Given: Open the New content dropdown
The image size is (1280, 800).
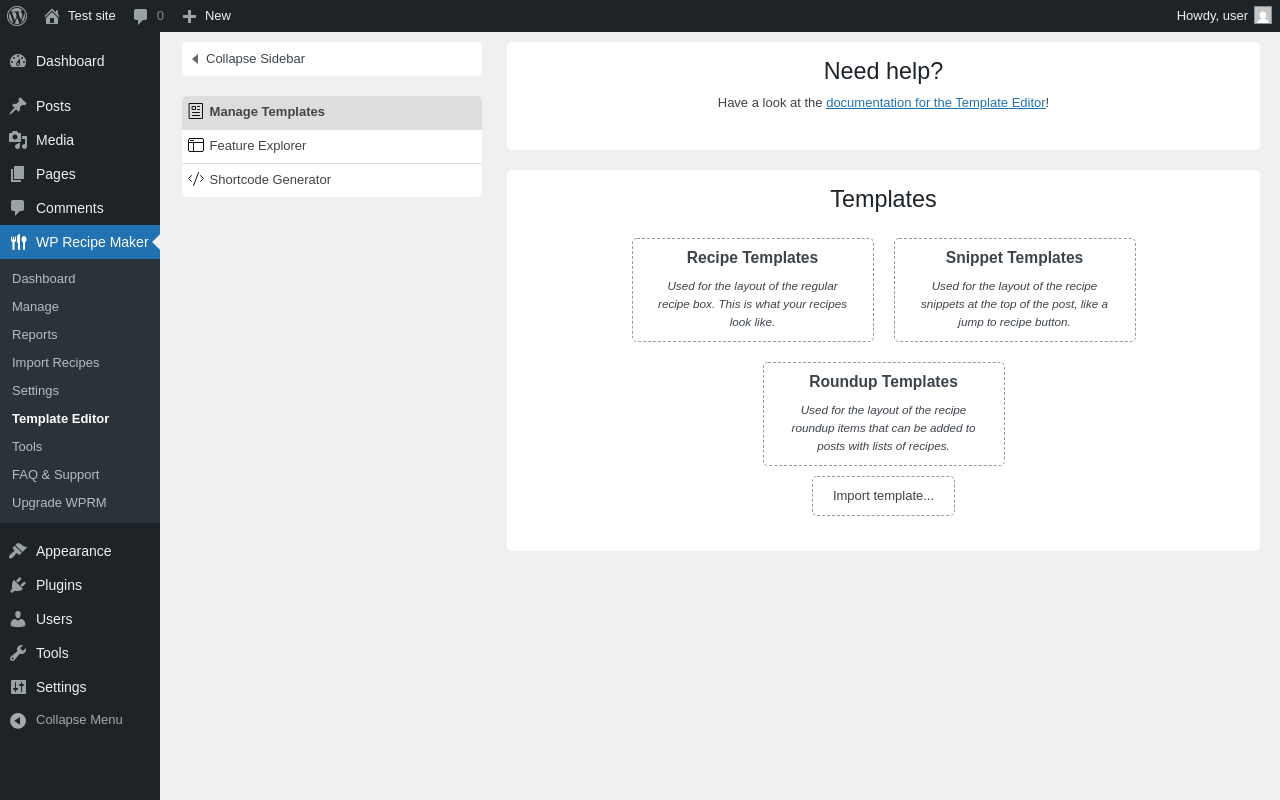Looking at the screenshot, I should [x=207, y=16].
